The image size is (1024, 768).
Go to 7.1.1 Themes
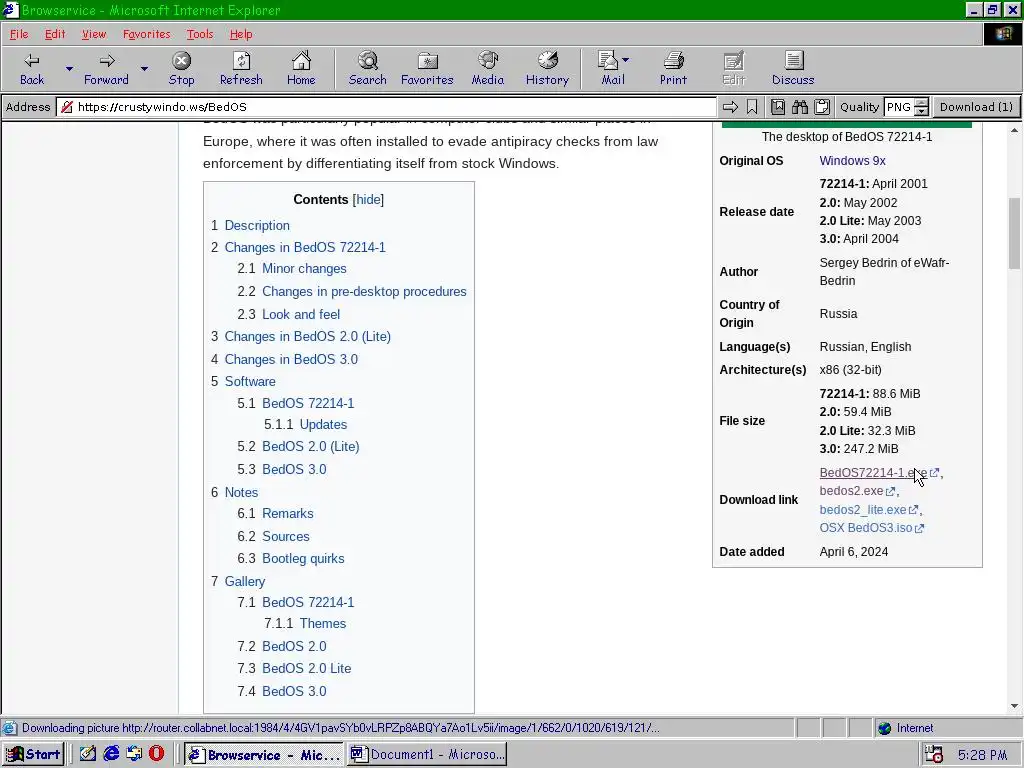pos(323,624)
